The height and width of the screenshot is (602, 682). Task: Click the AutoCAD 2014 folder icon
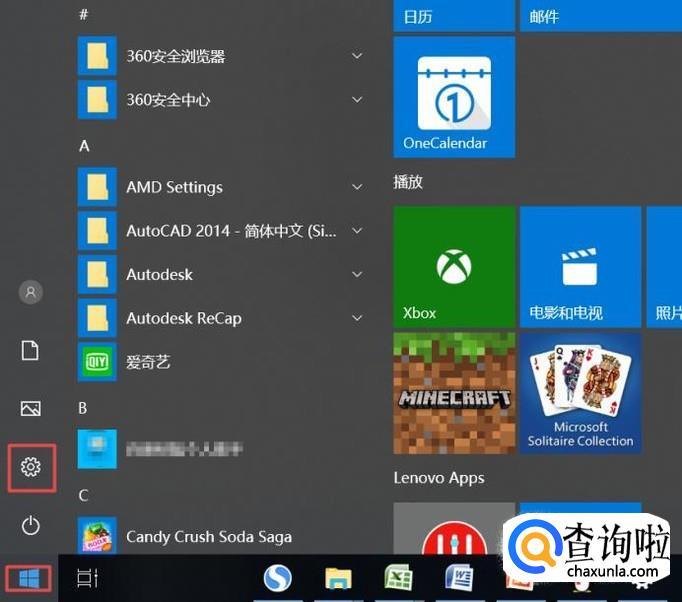coord(97,231)
